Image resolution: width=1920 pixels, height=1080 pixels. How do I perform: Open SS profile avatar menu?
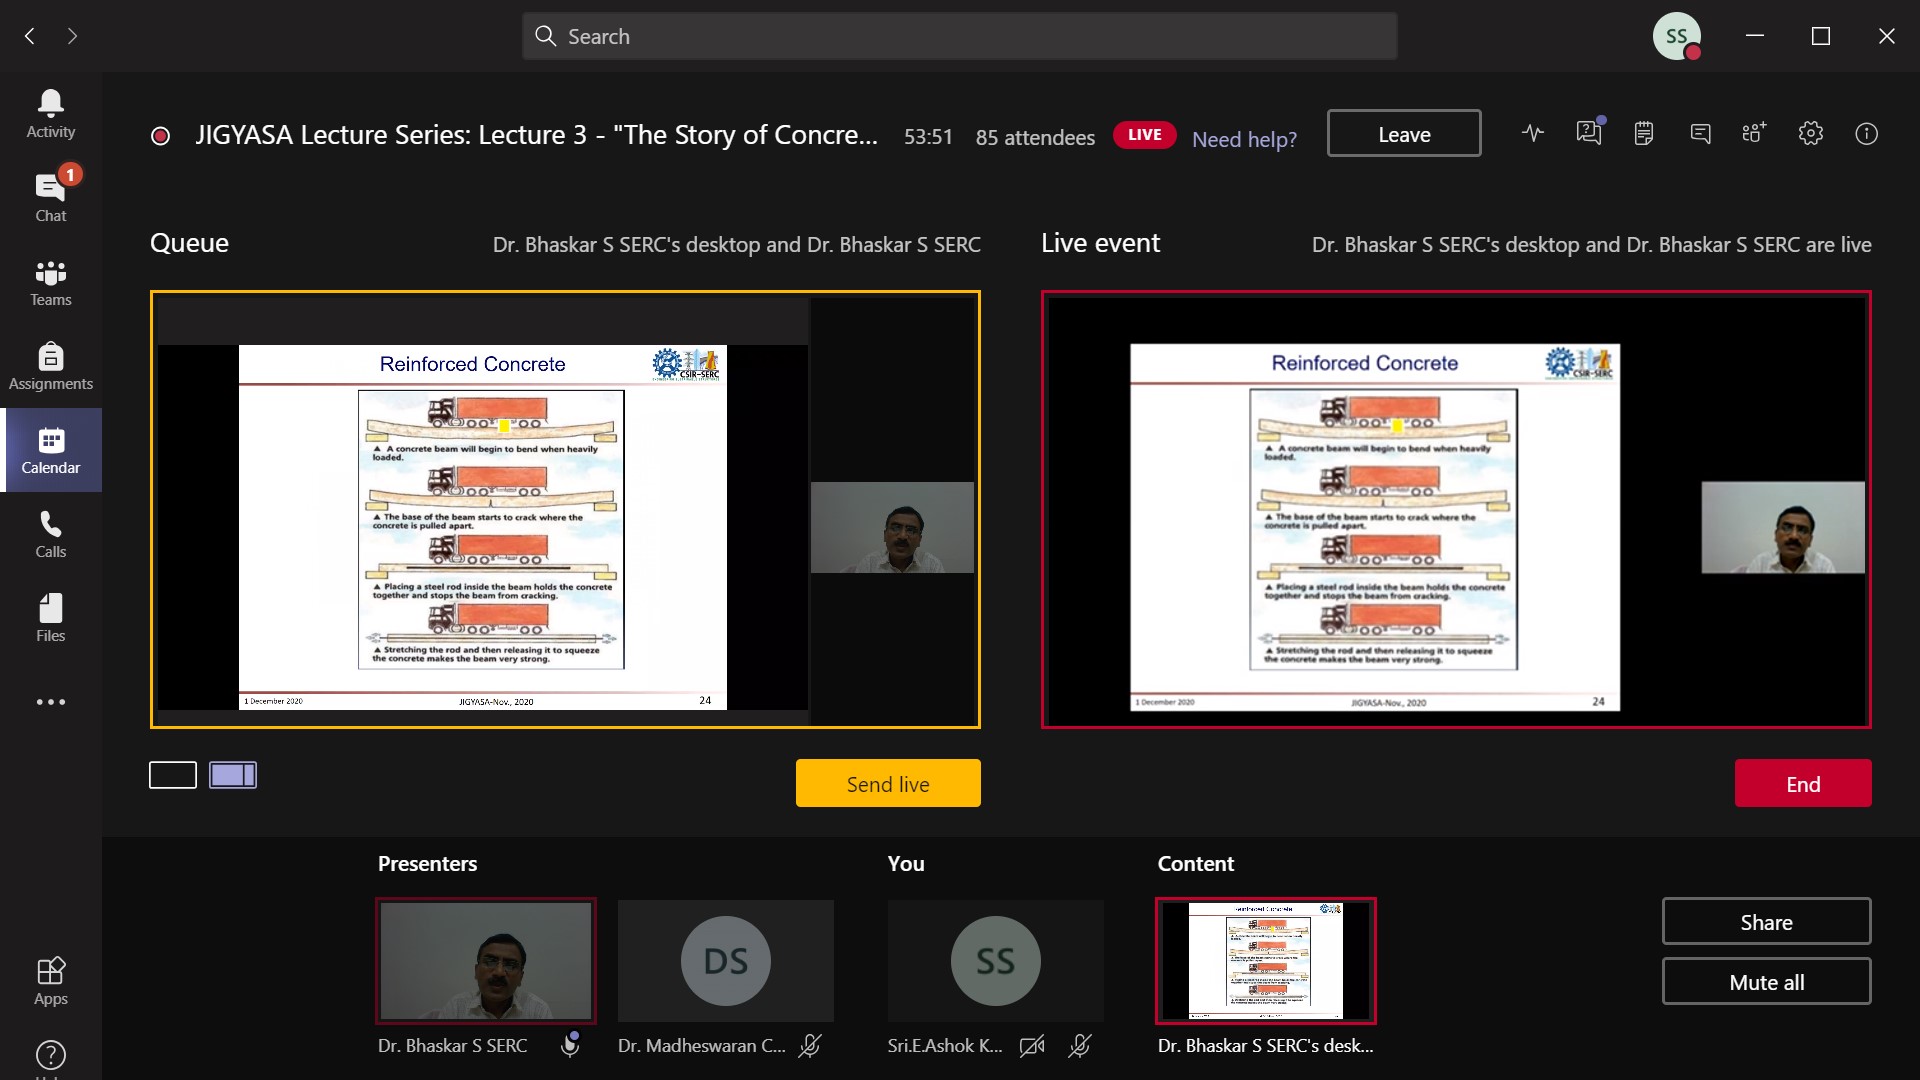pyautogui.click(x=1677, y=36)
